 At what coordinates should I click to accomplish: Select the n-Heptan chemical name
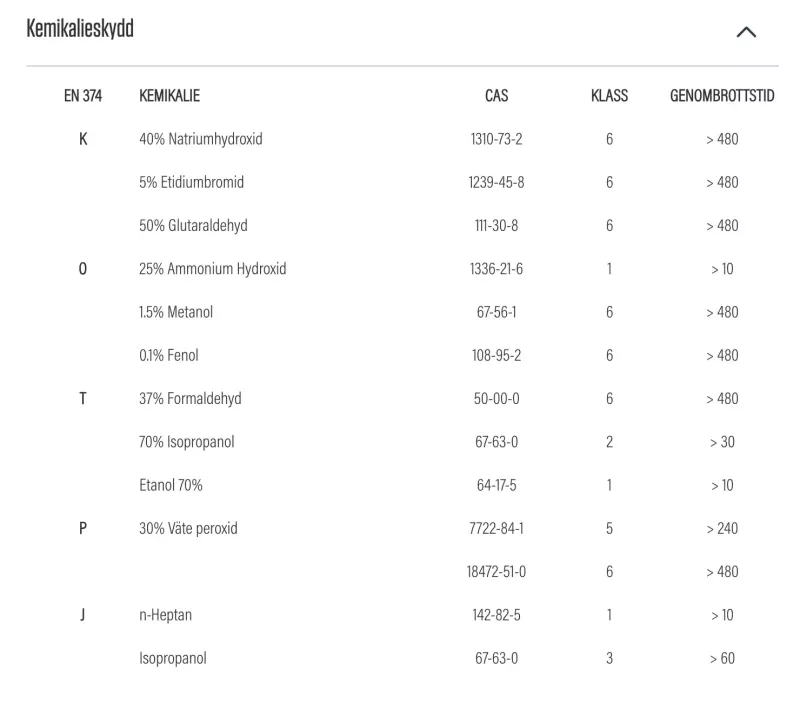165,615
